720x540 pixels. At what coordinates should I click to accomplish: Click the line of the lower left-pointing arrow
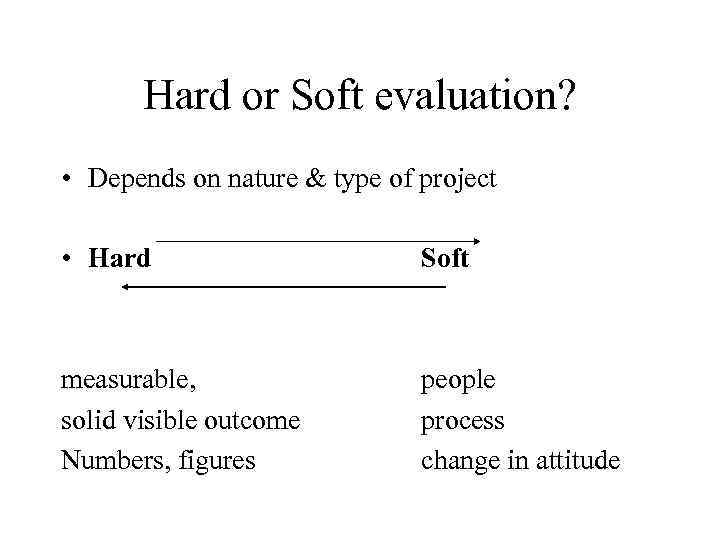(x=285, y=287)
